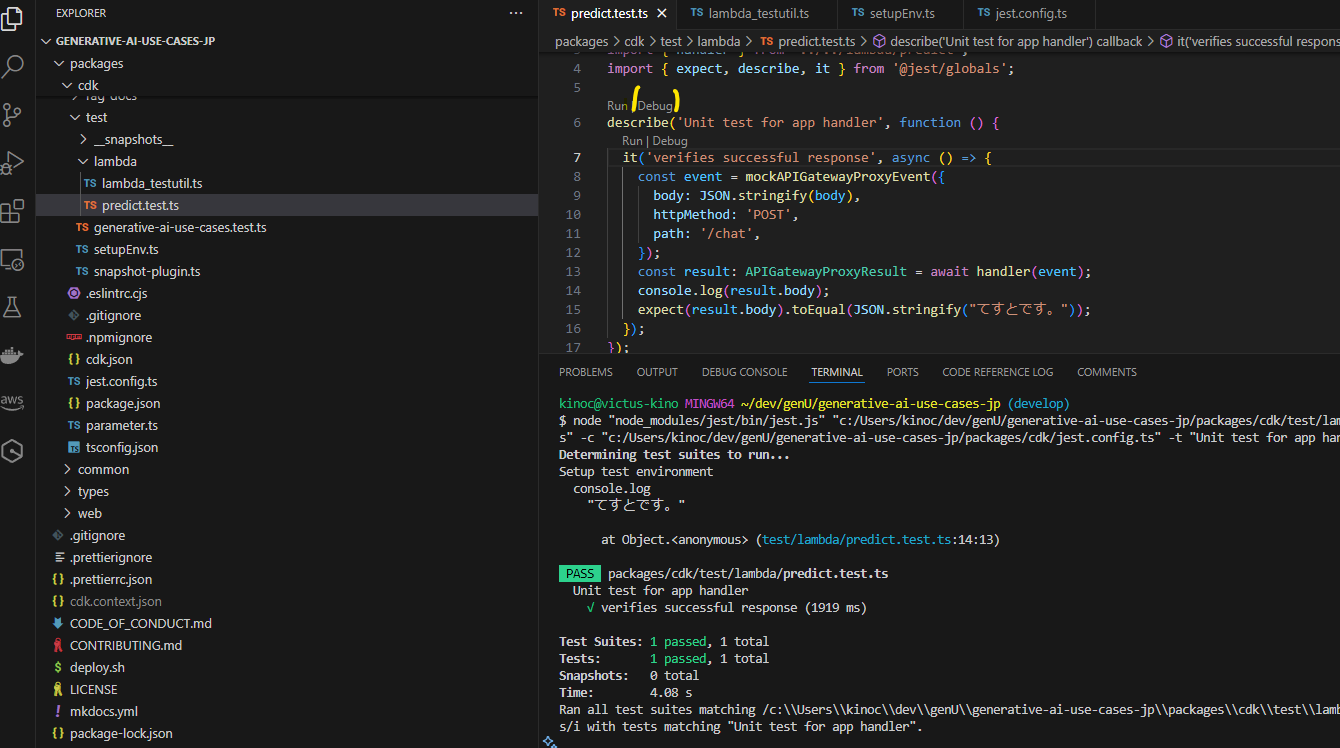Click the yaml icon beside mkdocs.yml
1340x748 pixels.
58,711
